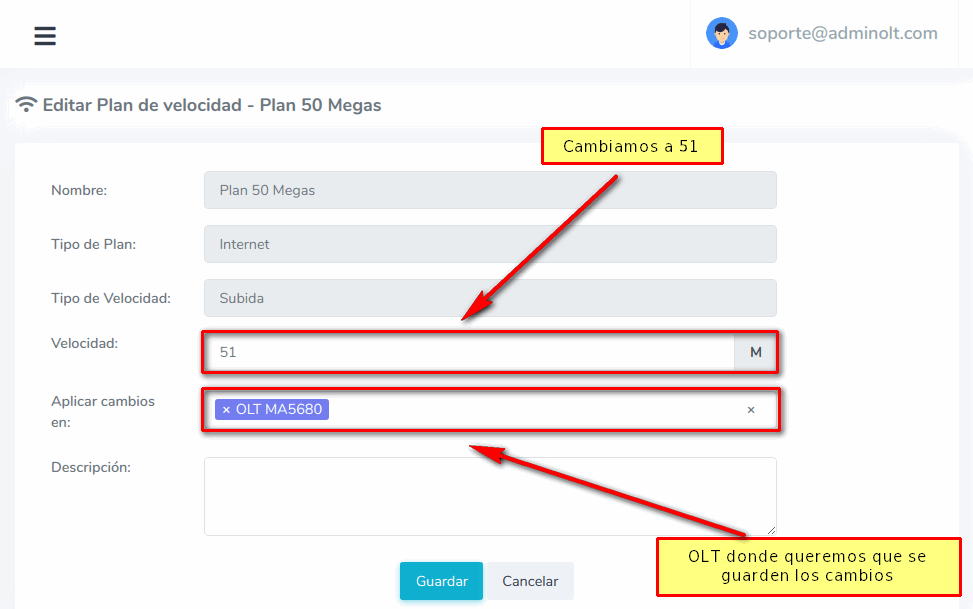Click inside the Descripción text area
The image size is (973, 609).
490,496
